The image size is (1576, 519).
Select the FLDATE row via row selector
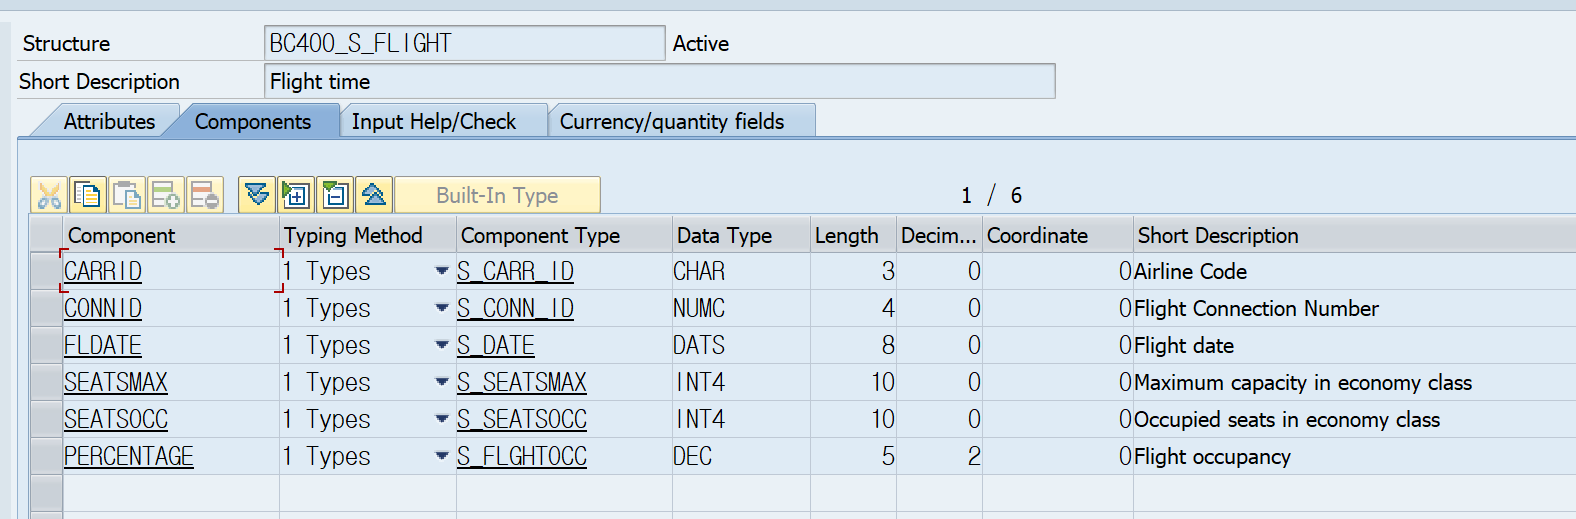46,345
